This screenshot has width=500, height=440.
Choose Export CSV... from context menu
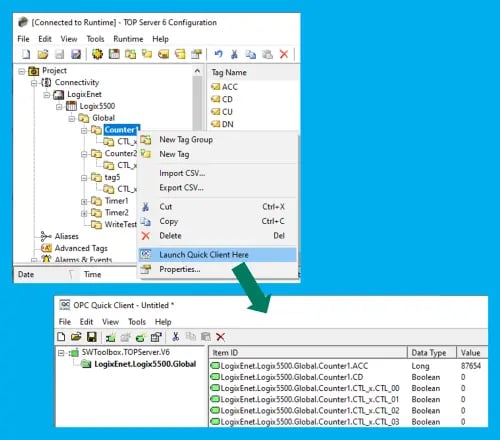coord(217,188)
